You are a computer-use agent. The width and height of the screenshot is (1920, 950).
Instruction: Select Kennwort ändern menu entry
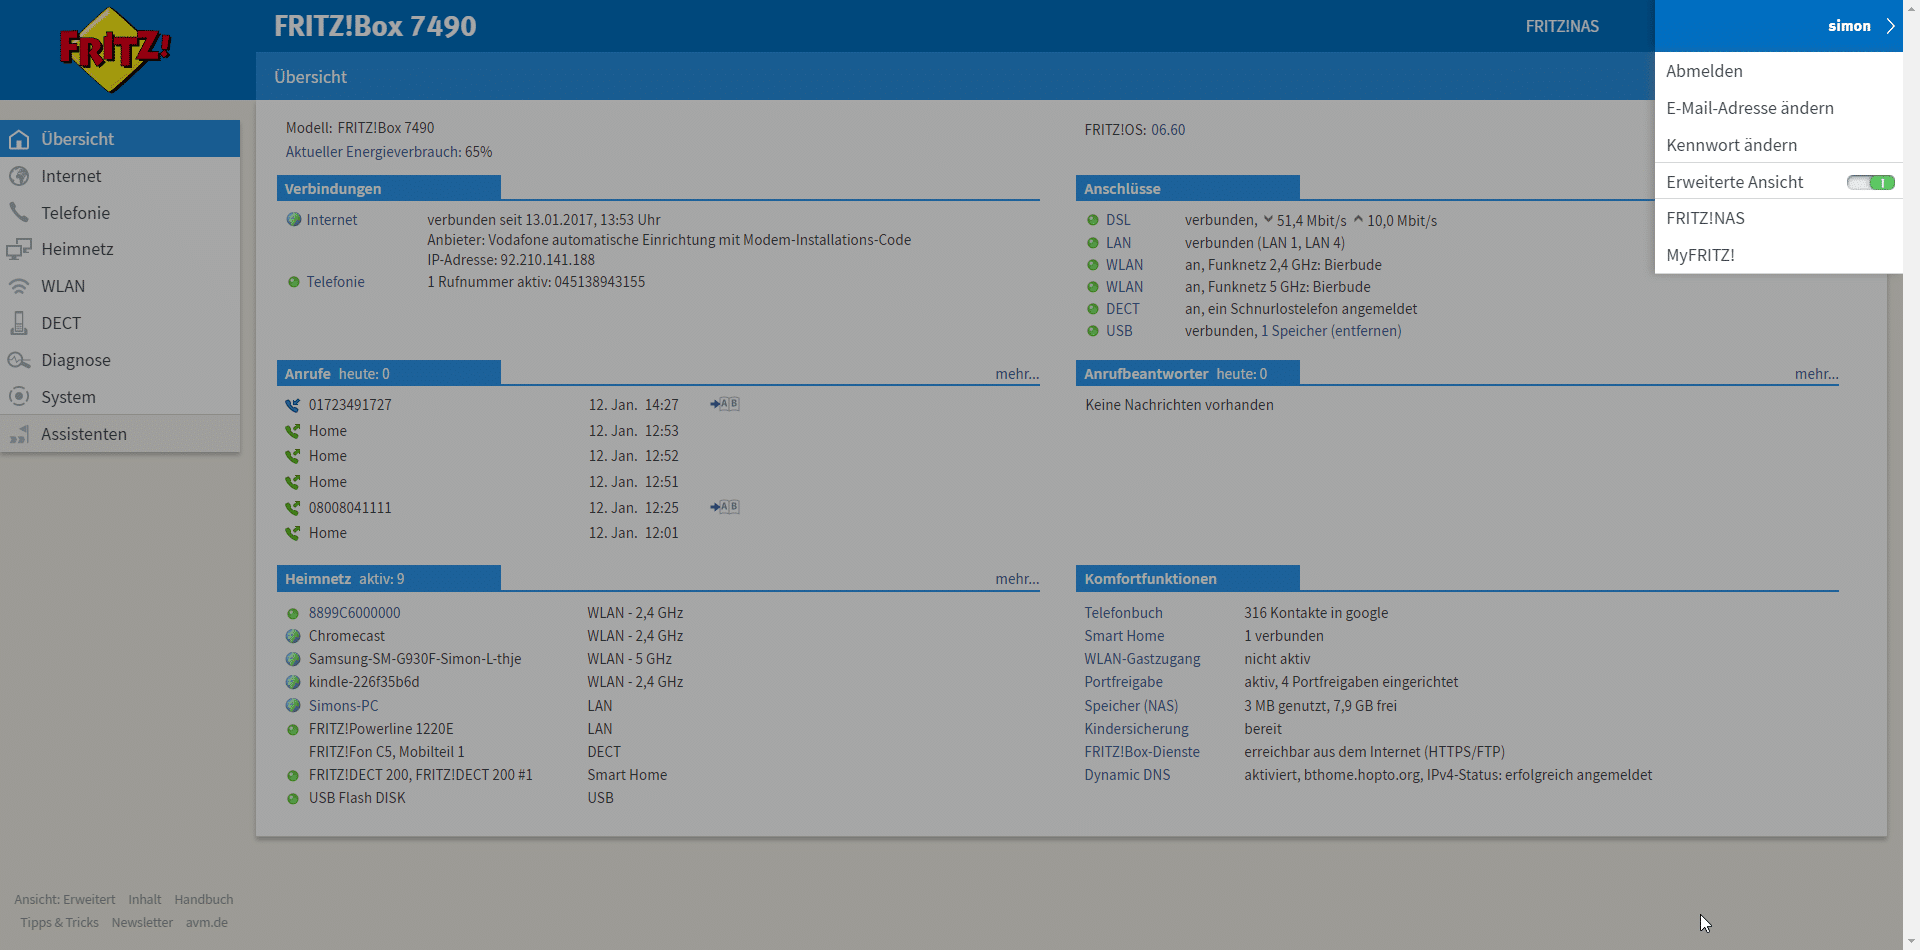tap(1731, 145)
